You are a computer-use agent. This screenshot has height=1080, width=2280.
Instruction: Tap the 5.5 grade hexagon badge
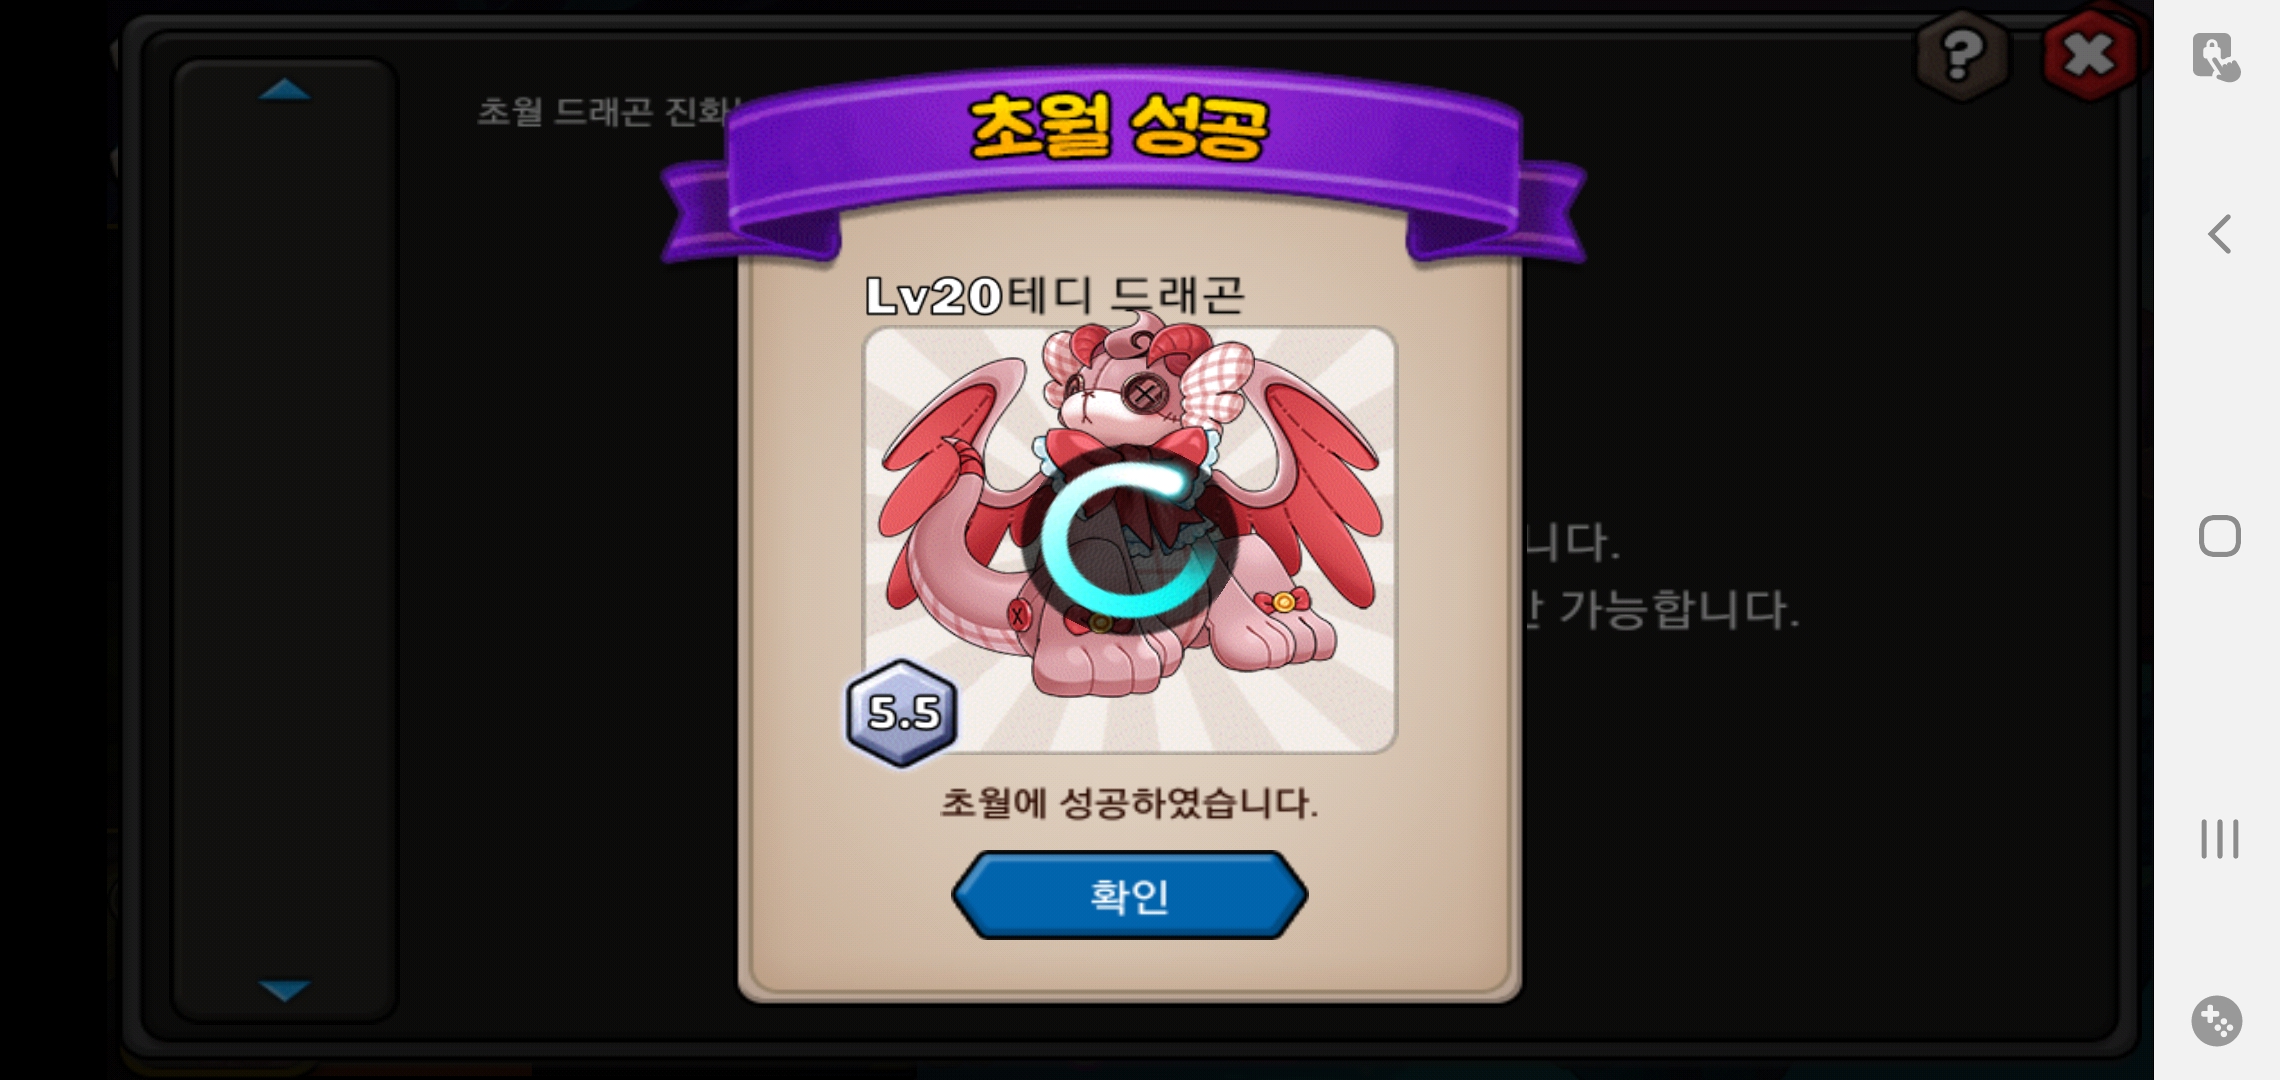pos(902,713)
